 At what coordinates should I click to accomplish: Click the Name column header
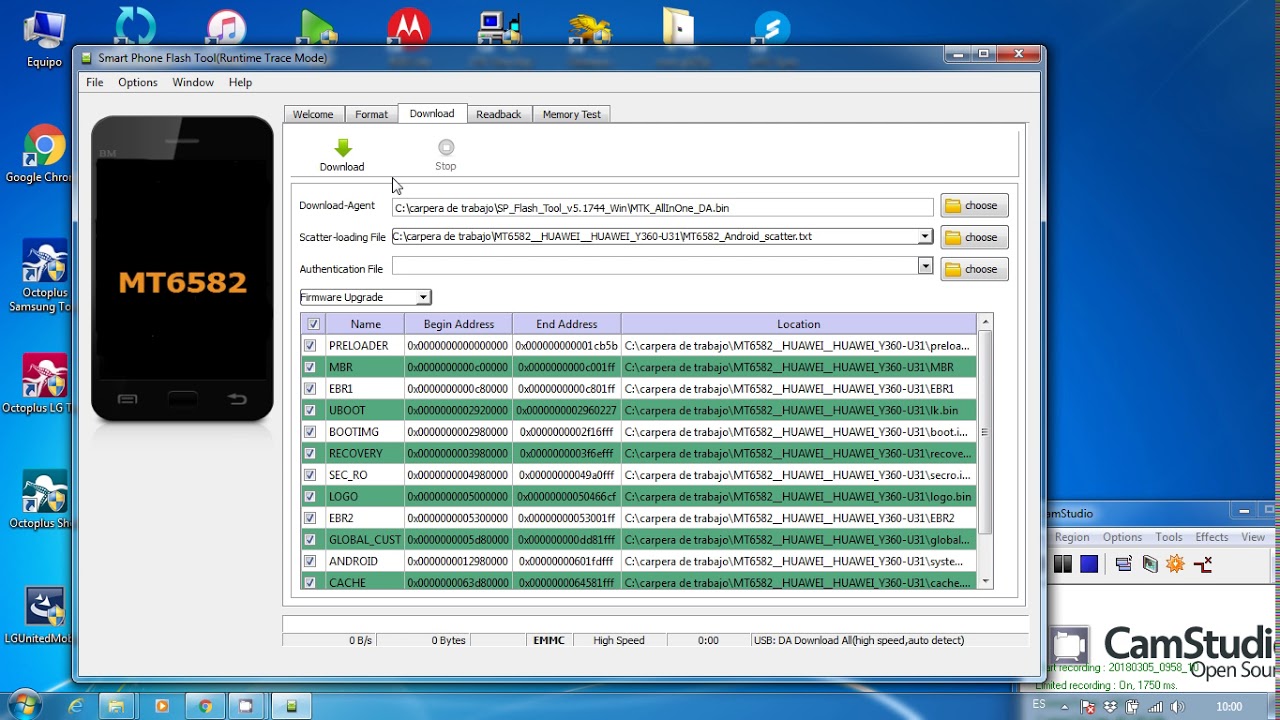(x=365, y=324)
